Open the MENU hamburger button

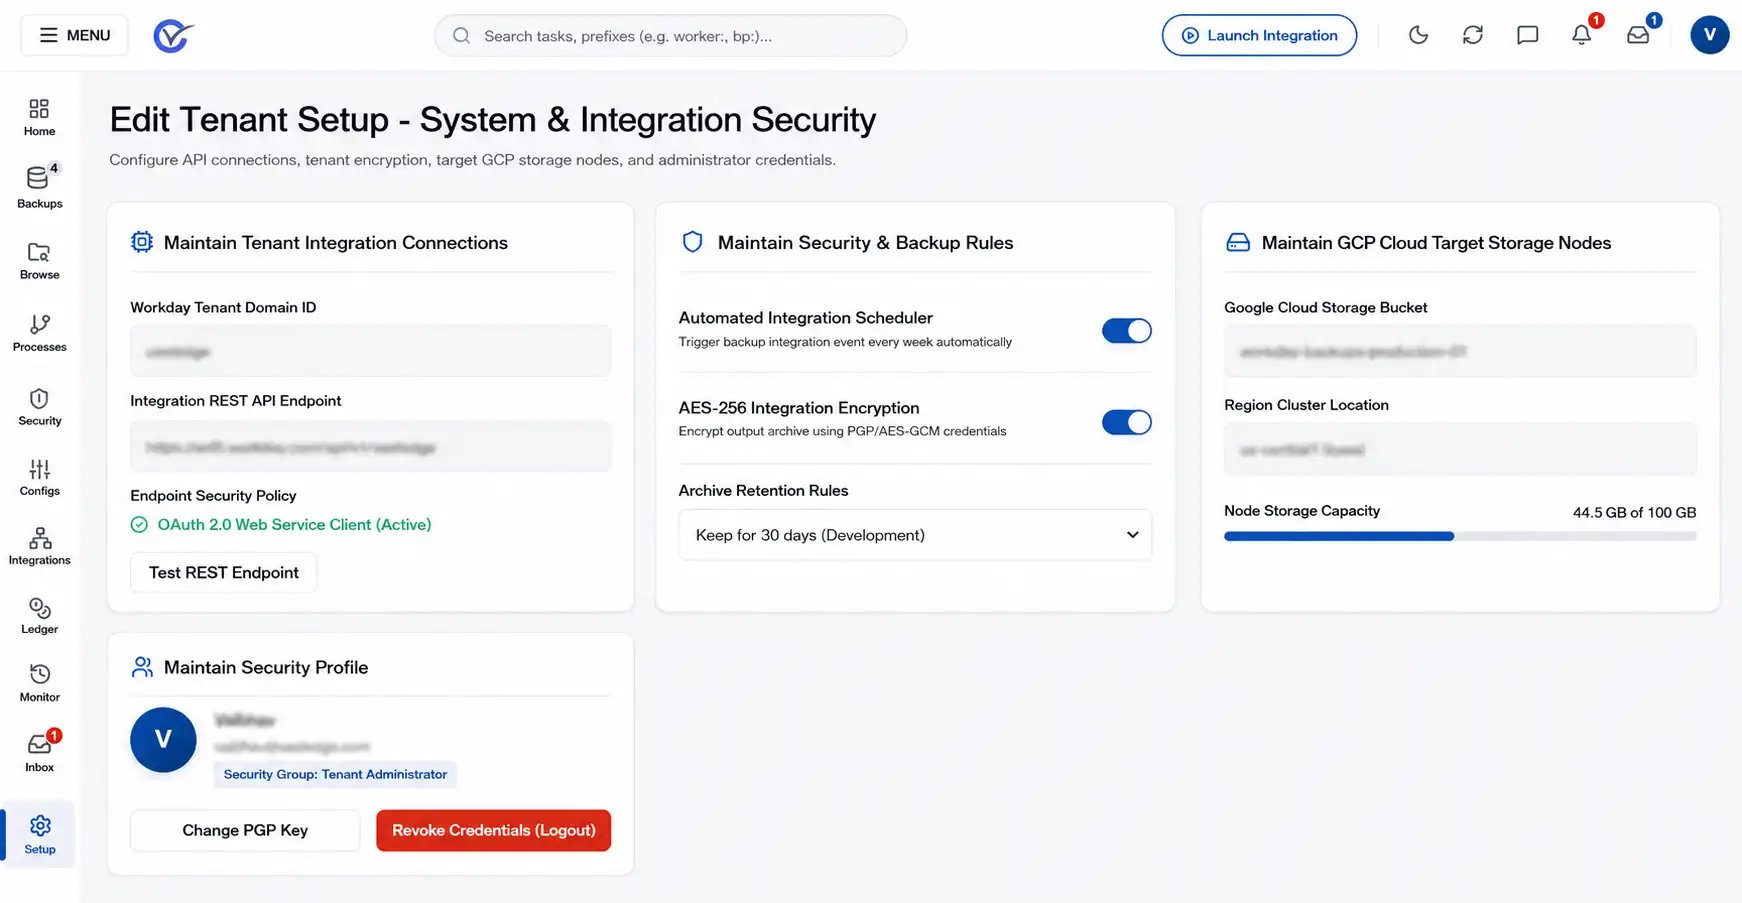point(74,35)
